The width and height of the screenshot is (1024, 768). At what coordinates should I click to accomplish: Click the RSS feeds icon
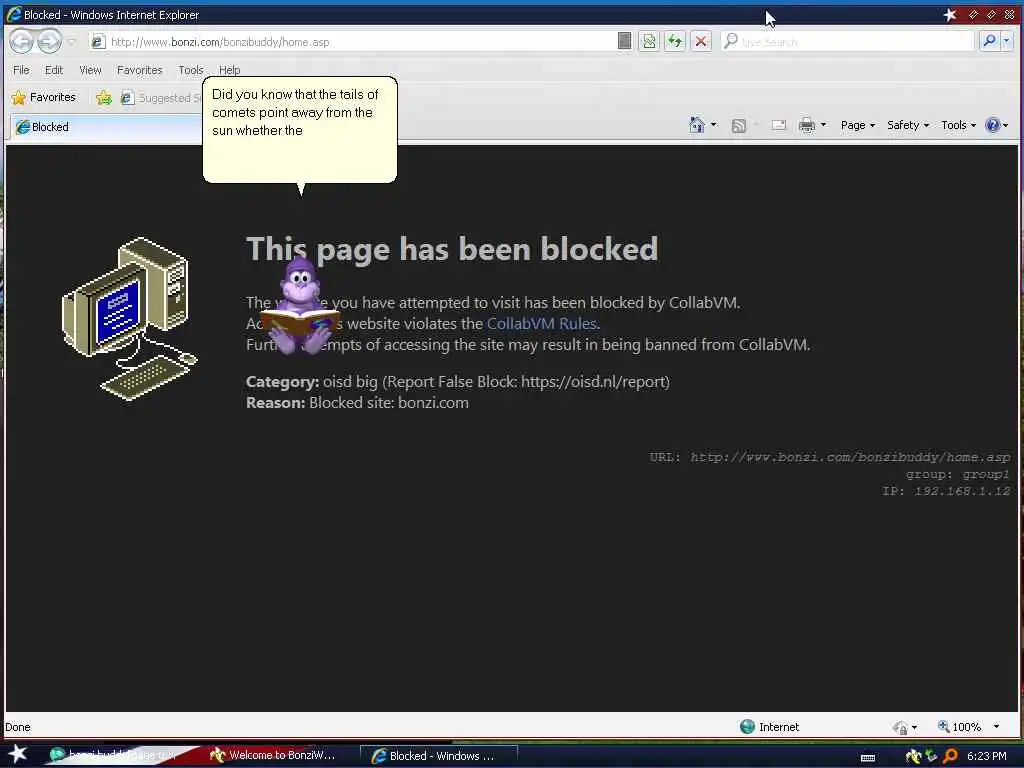(739, 125)
